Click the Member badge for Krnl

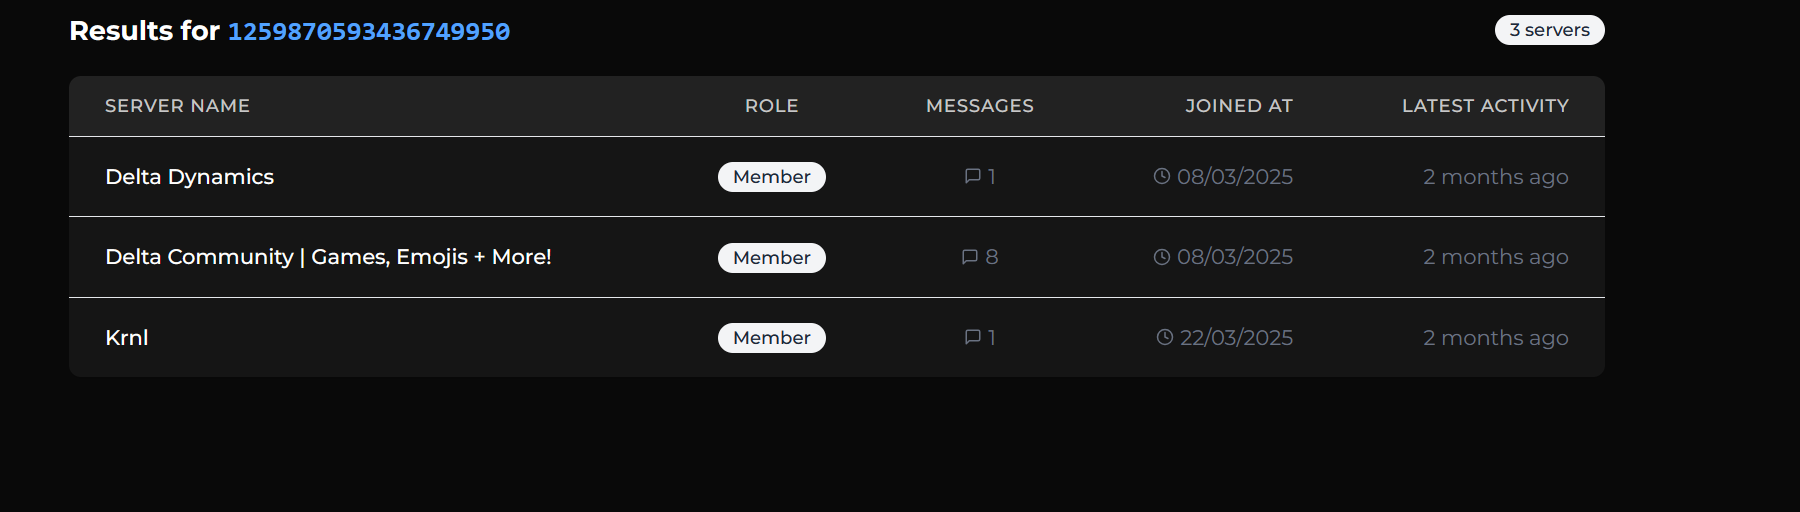click(771, 338)
